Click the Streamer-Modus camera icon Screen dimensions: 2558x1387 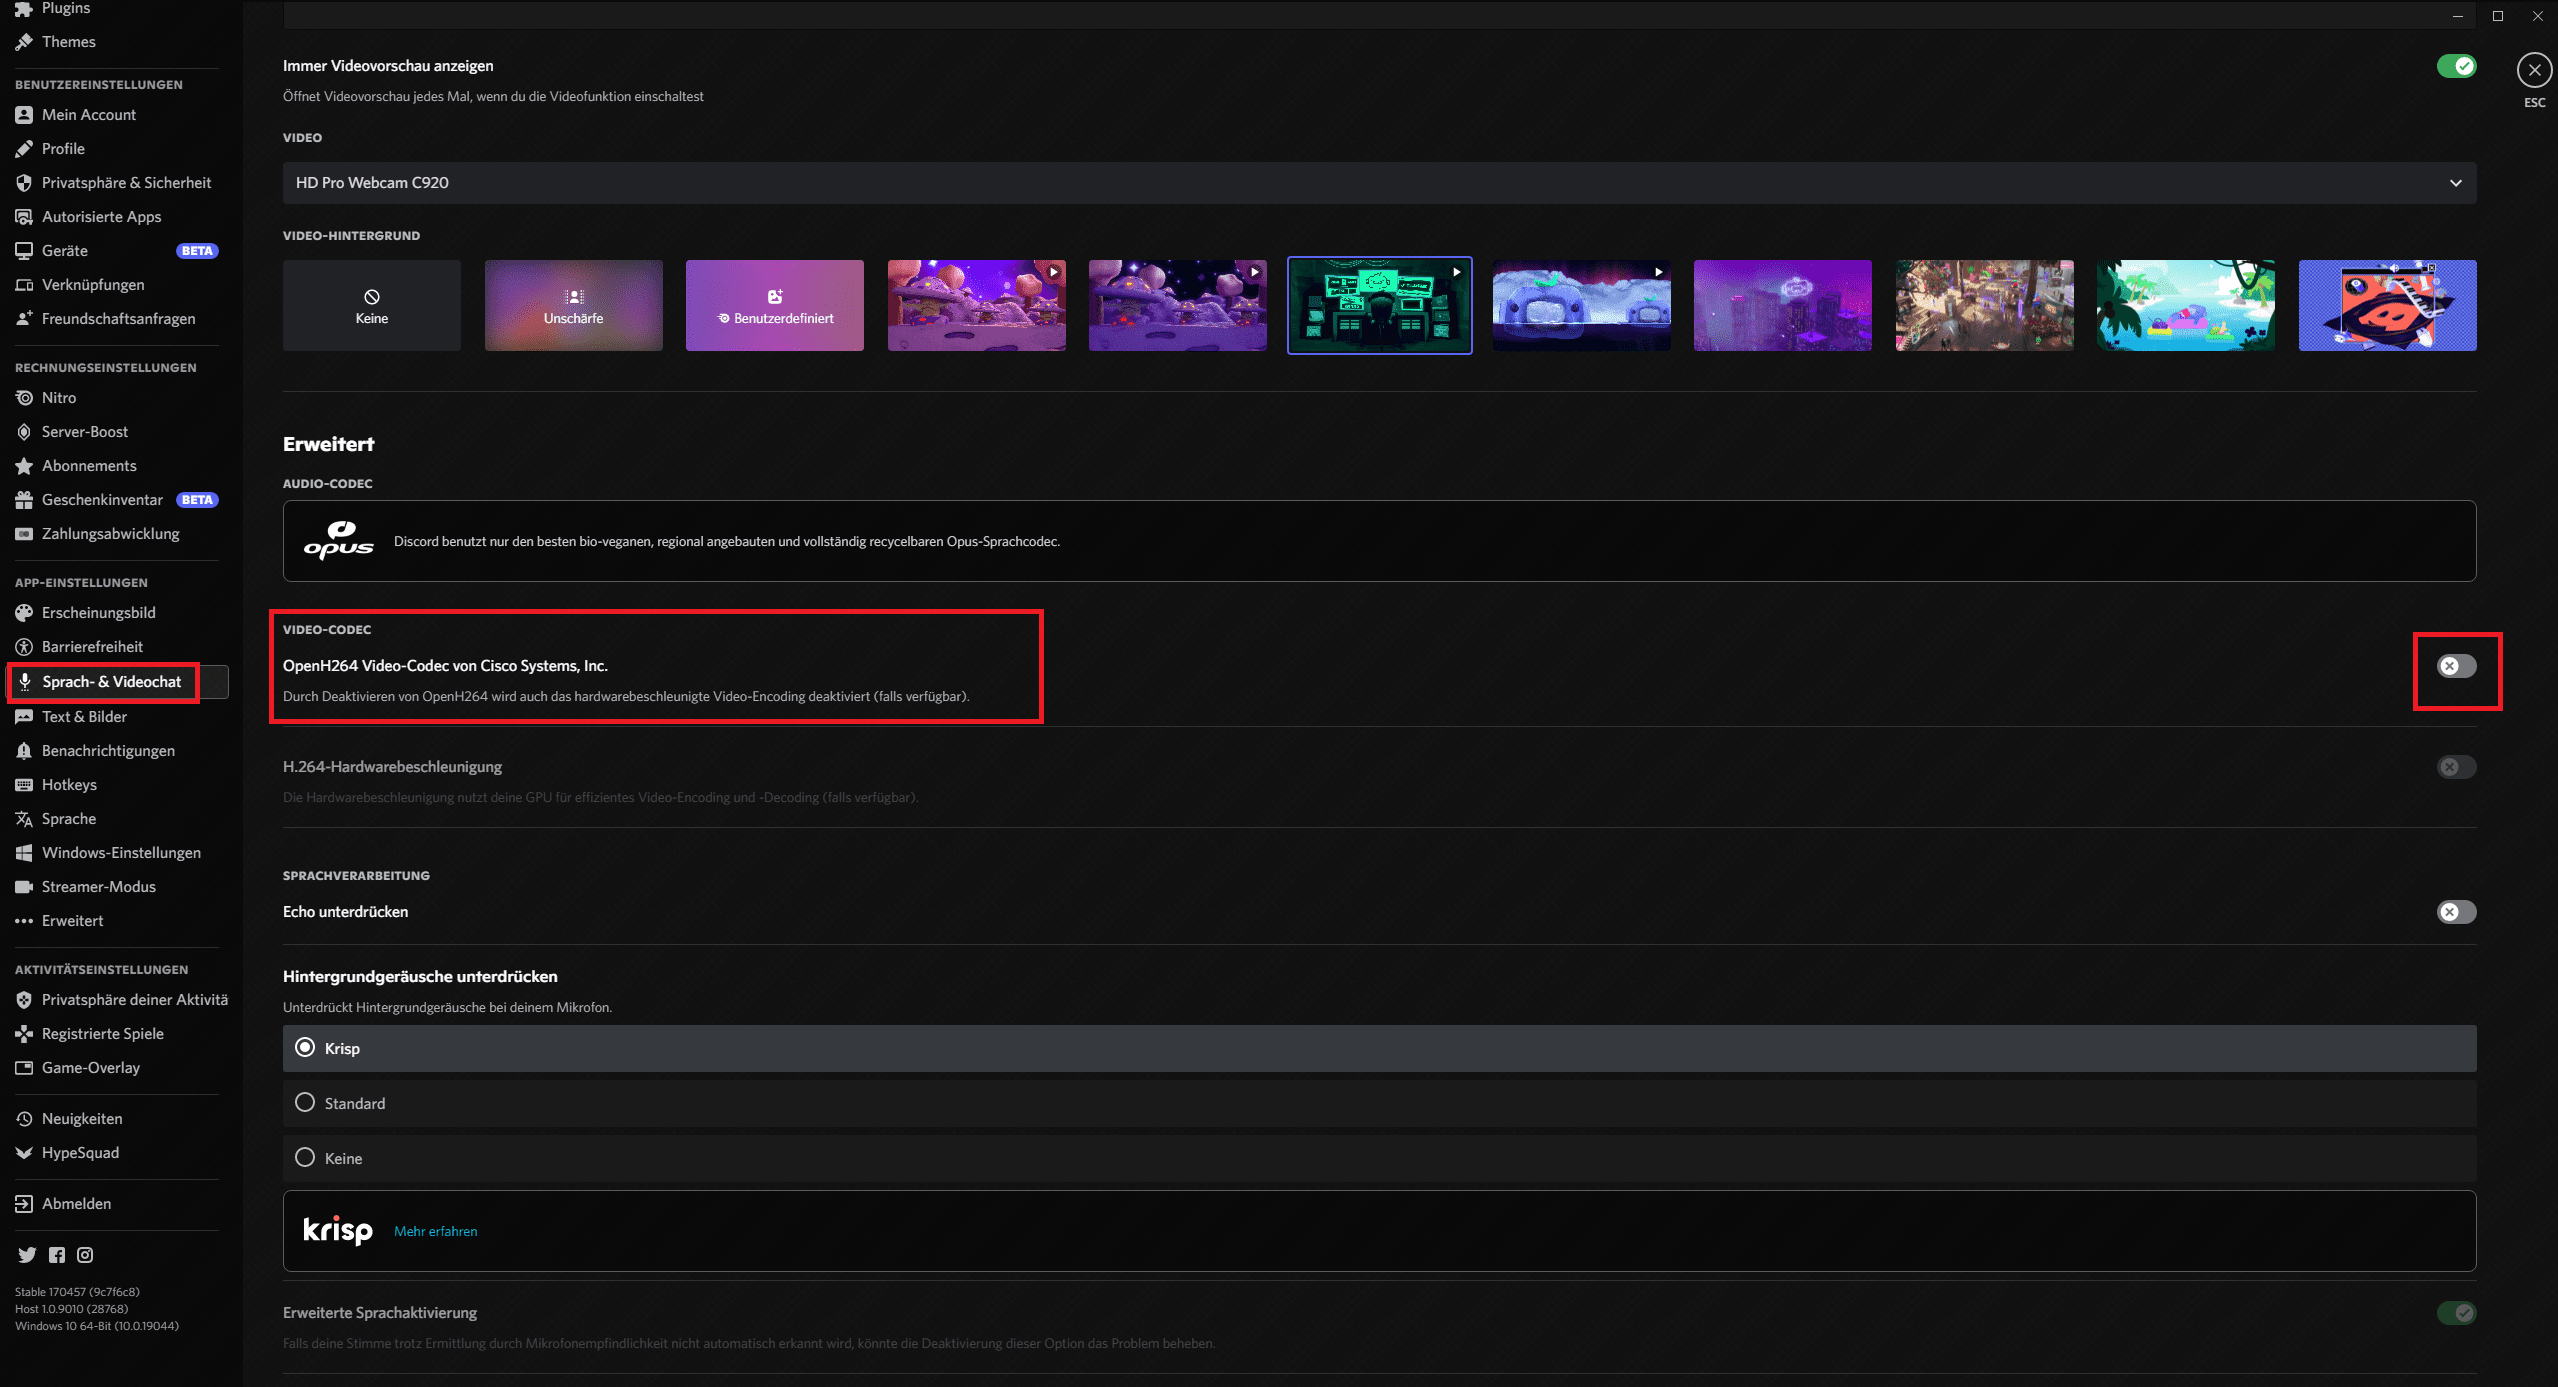tap(24, 887)
